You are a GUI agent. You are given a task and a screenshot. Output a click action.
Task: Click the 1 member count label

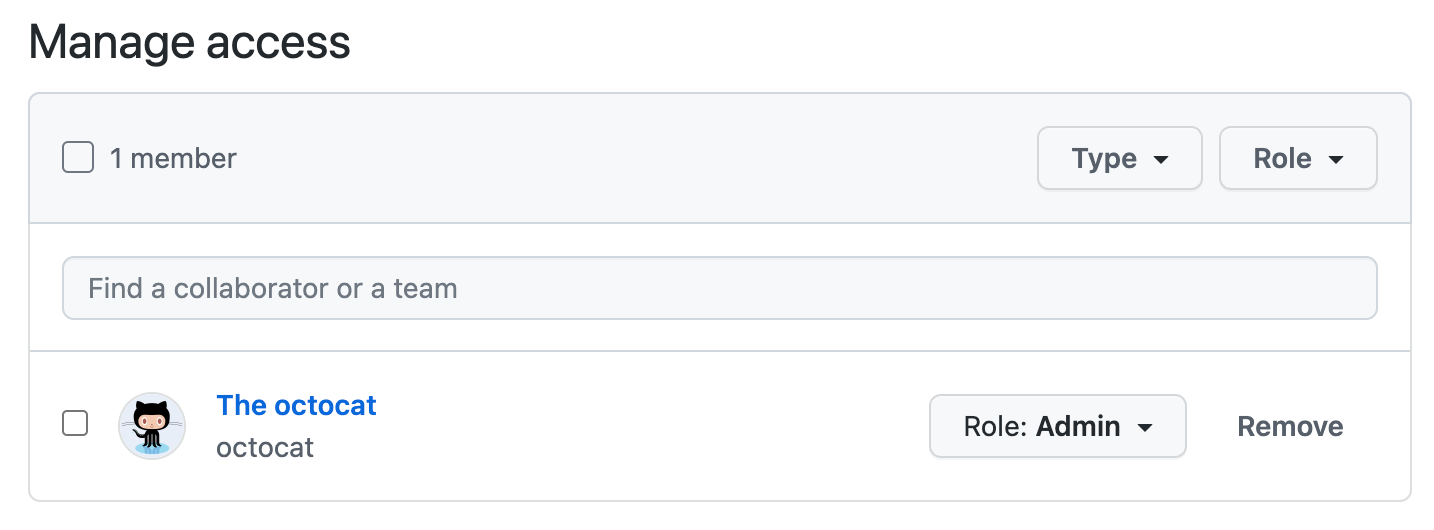click(173, 158)
